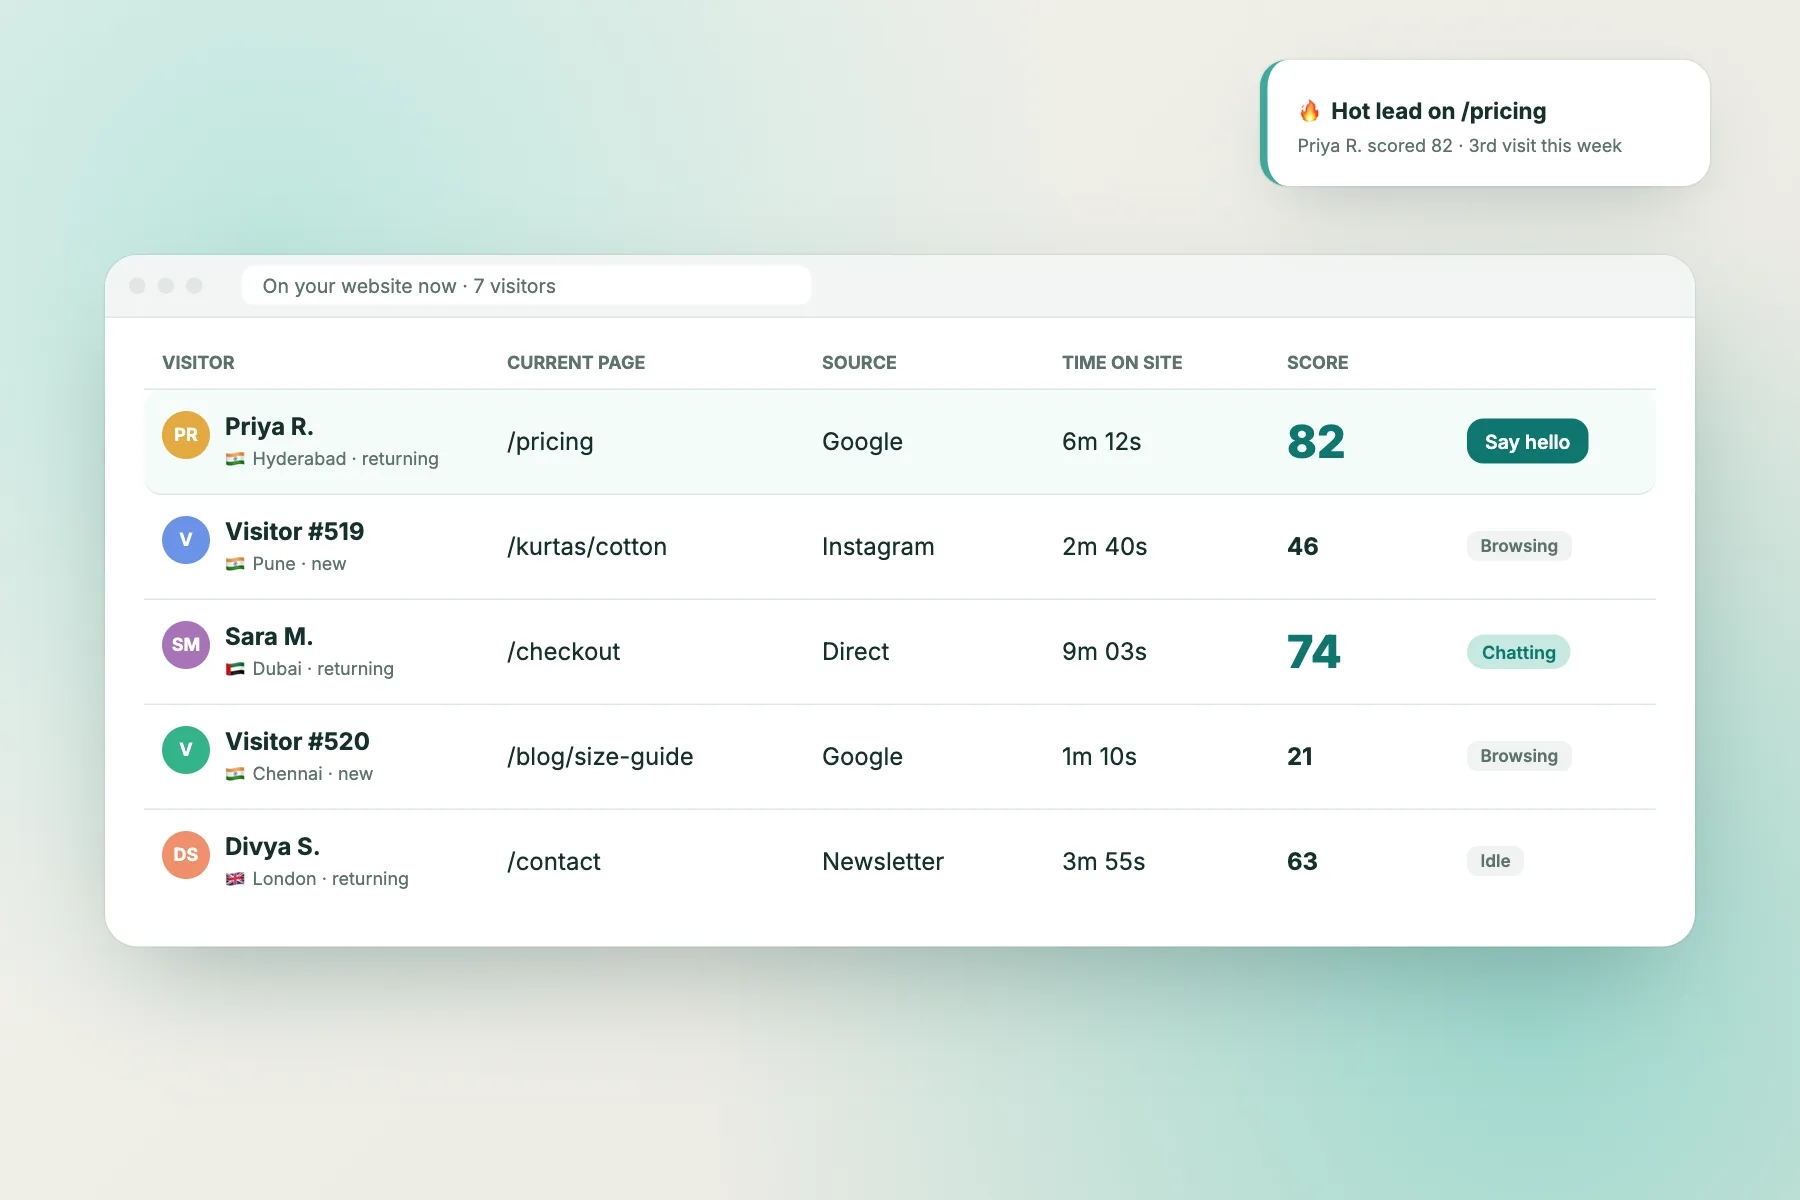Select Visitor #519's blue V avatar
The height and width of the screenshot is (1200, 1800).
186,540
